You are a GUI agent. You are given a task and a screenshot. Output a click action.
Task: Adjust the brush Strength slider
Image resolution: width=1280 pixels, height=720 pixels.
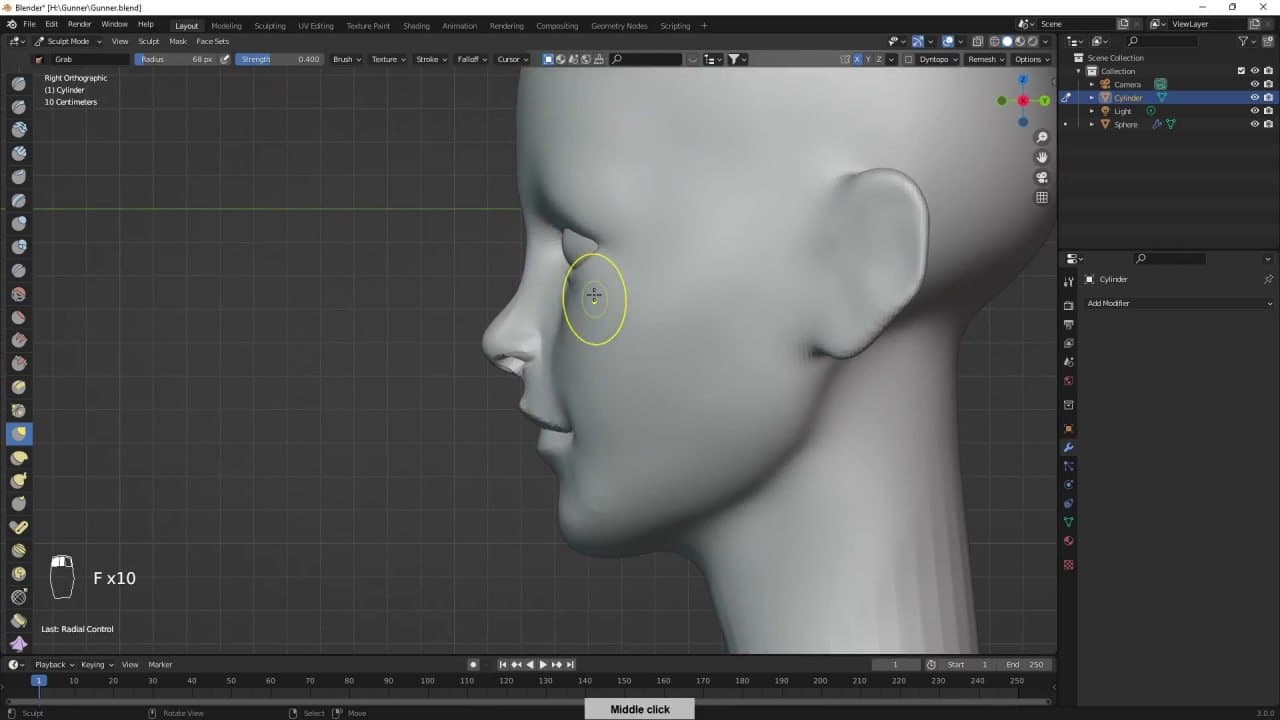pyautogui.click(x=279, y=59)
